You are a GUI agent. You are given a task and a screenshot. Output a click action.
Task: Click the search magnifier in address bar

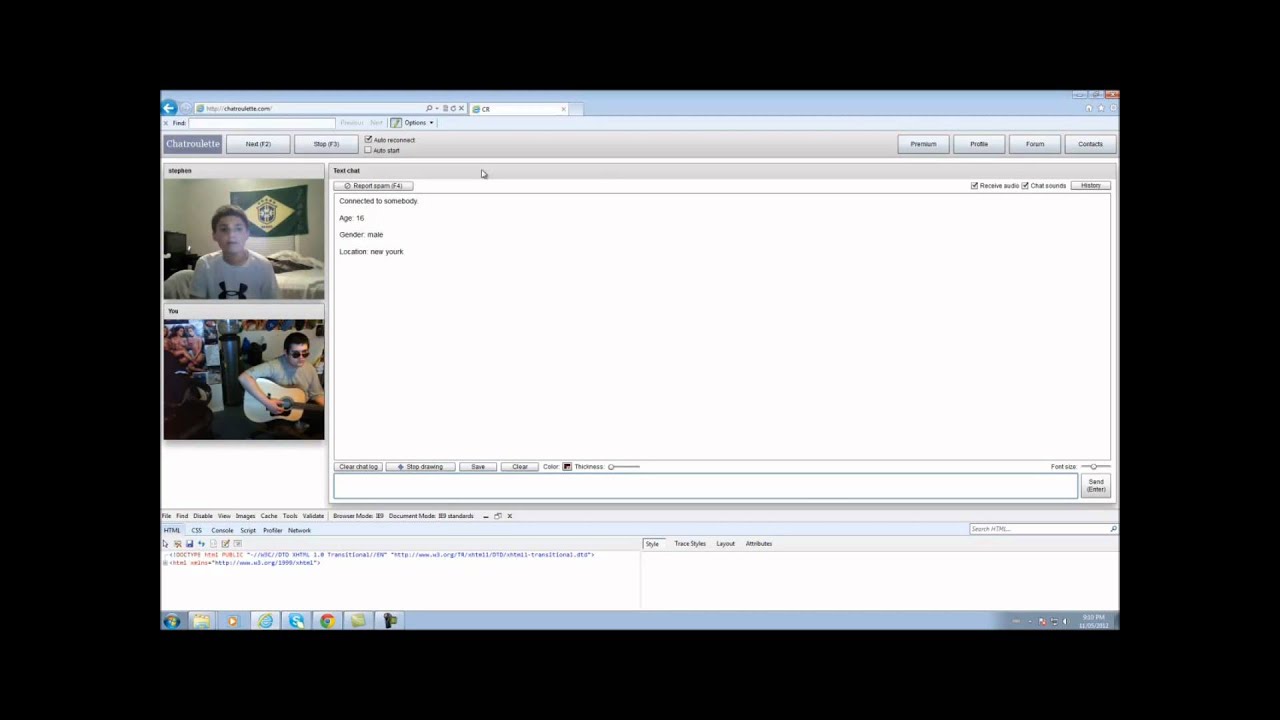pos(429,108)
